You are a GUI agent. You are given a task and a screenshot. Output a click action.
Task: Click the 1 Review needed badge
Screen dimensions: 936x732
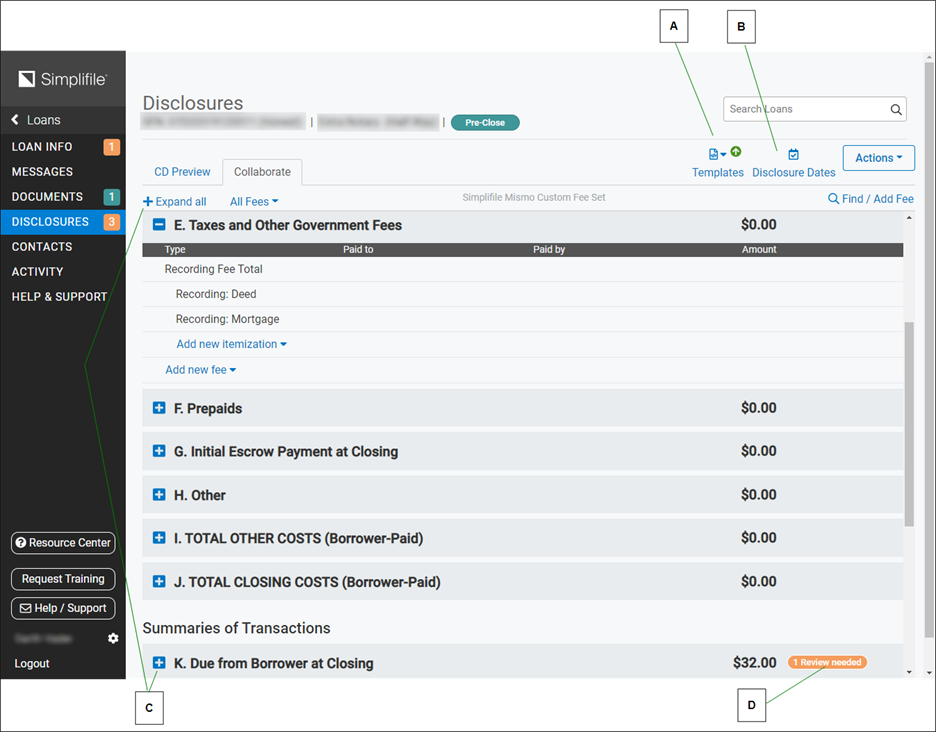827,662
